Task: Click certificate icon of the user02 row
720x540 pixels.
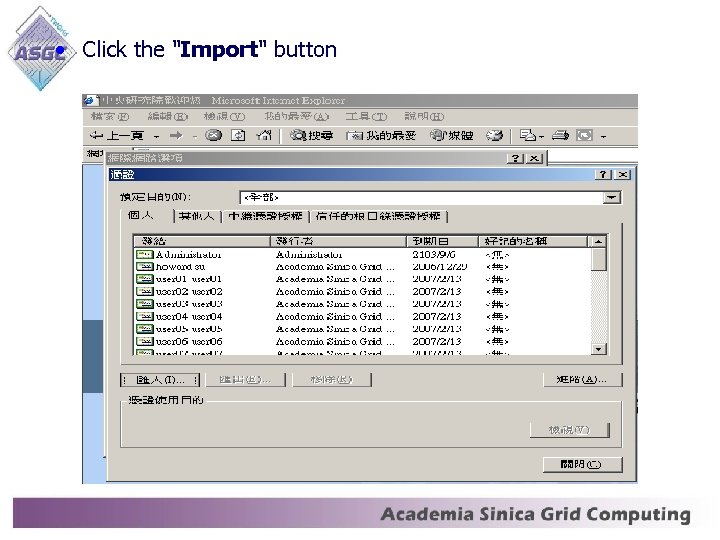Action: point(145,291)
